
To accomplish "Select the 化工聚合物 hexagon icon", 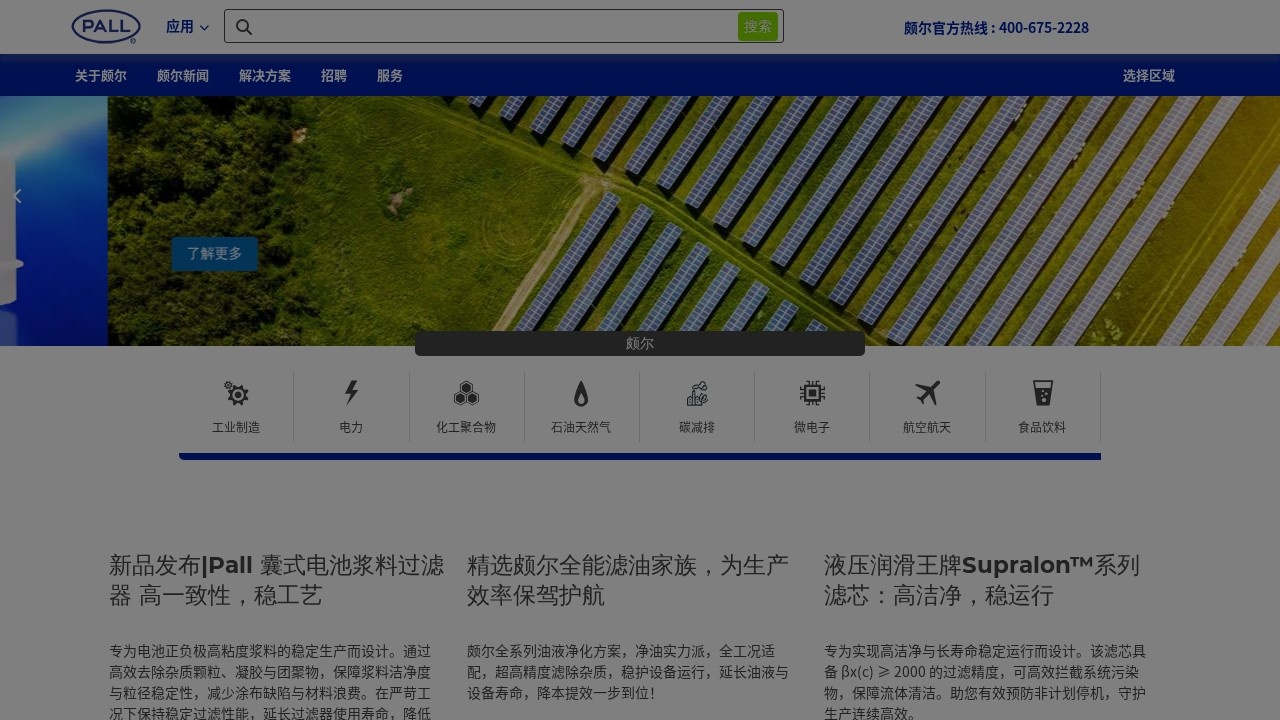I will 466,393.
